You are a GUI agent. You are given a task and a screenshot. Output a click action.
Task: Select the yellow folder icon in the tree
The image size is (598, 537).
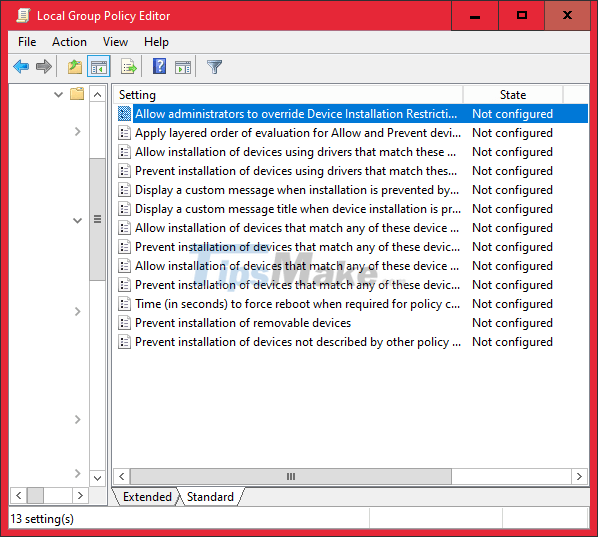click(77, 94)
